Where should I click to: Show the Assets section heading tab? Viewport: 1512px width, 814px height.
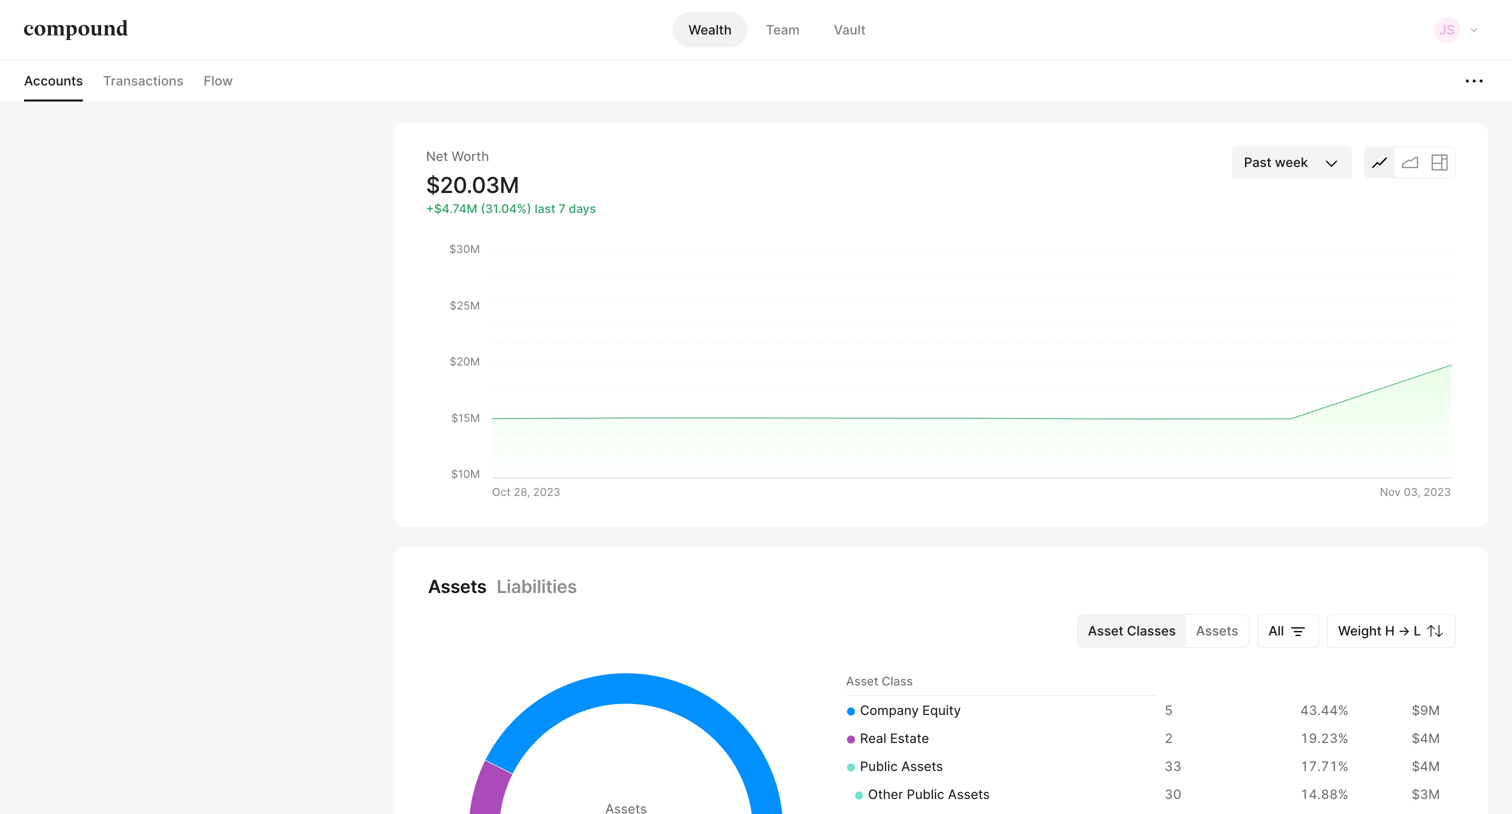[457, 587]
